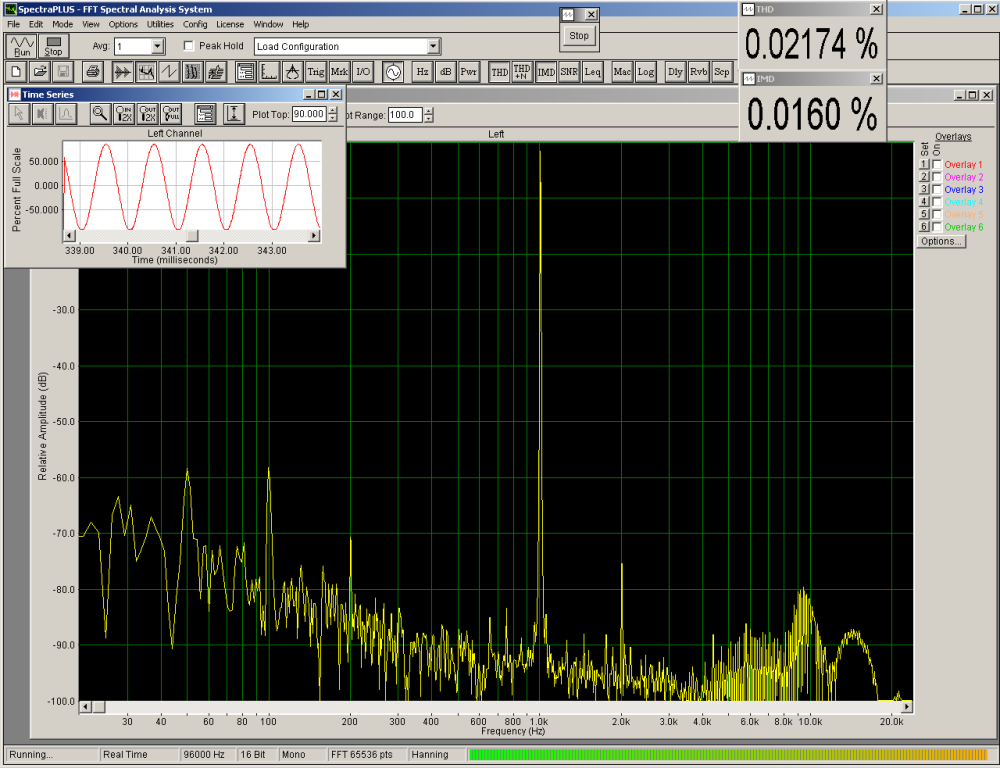Open the Trig trigger settings icon
The image size is (1000, 768).
coord(315,71)
